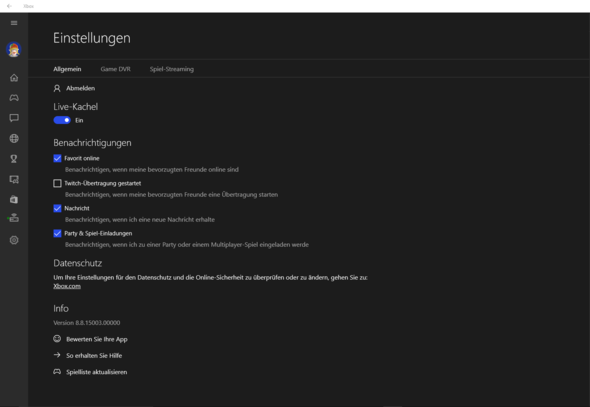Open console Connection icon in sidebar
This screenshot has width=590, height=407.
14,218
